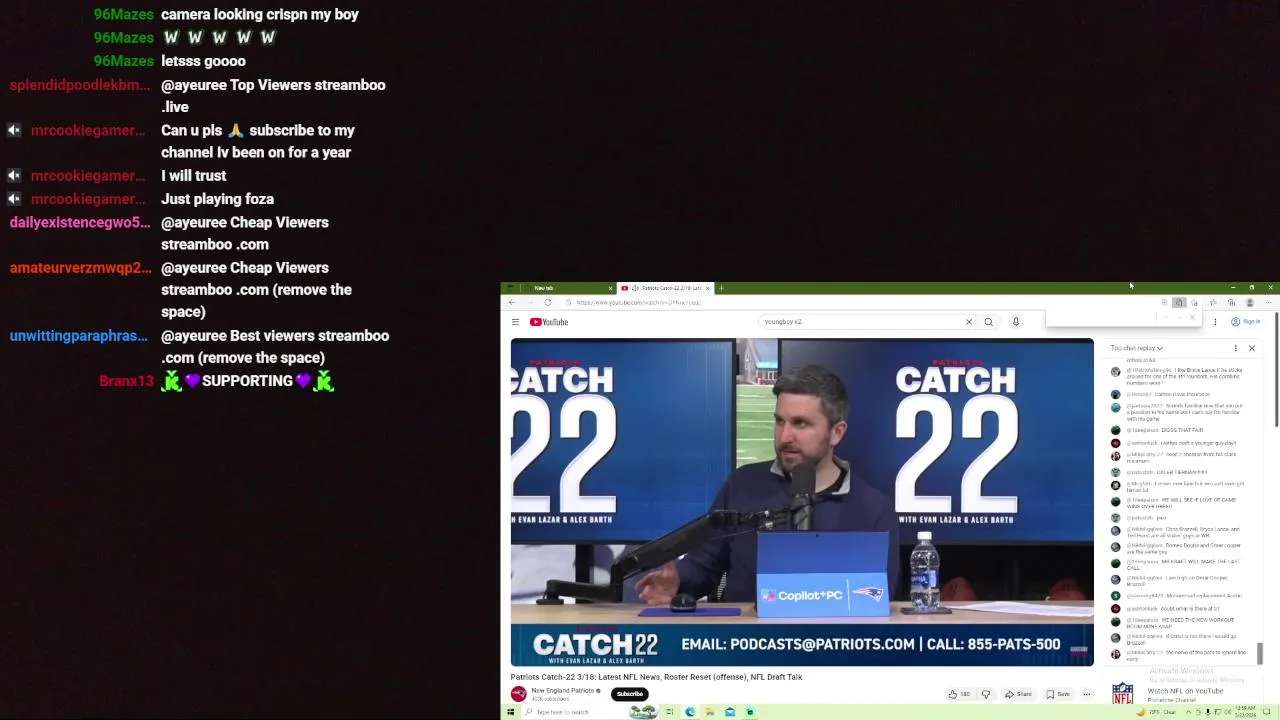Click the browser back arrow
The image size is (1280, 720).
click(x=512, y=302)
